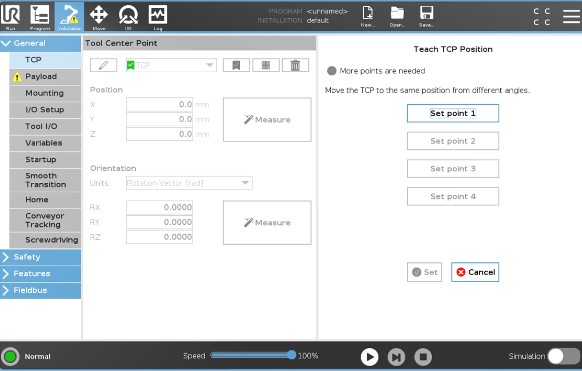Click the Position Measure button
The image size is (582, 371).
point(267,120)
